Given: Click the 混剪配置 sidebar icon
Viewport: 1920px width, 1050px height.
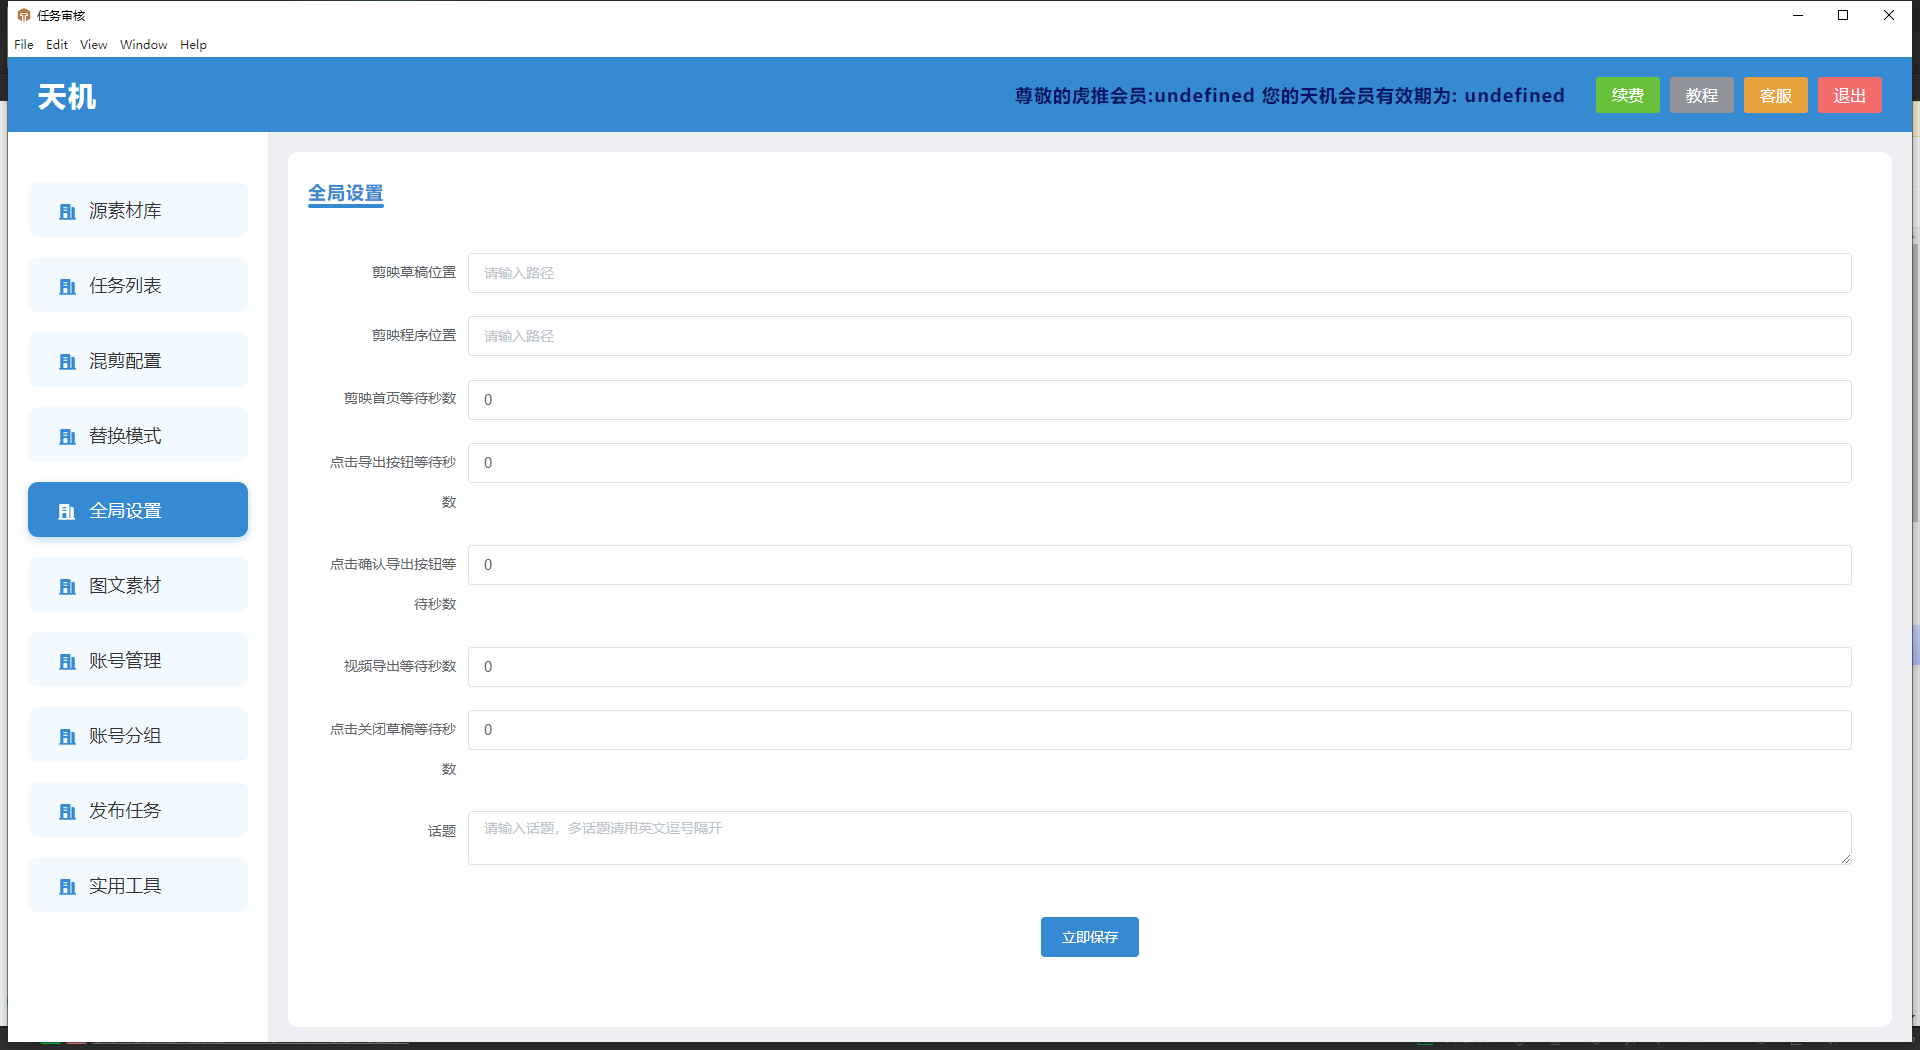Looking at the screenshot, I should pos(67,362).
